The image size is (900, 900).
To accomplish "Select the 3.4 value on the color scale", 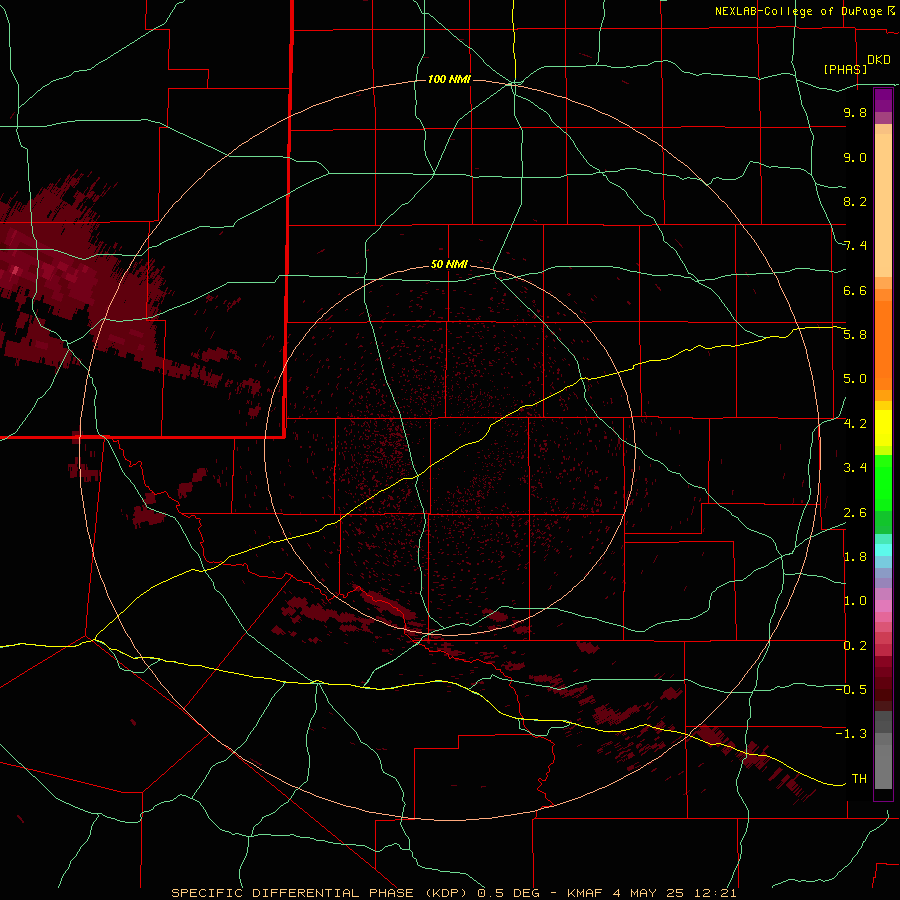I will (855, 468).
